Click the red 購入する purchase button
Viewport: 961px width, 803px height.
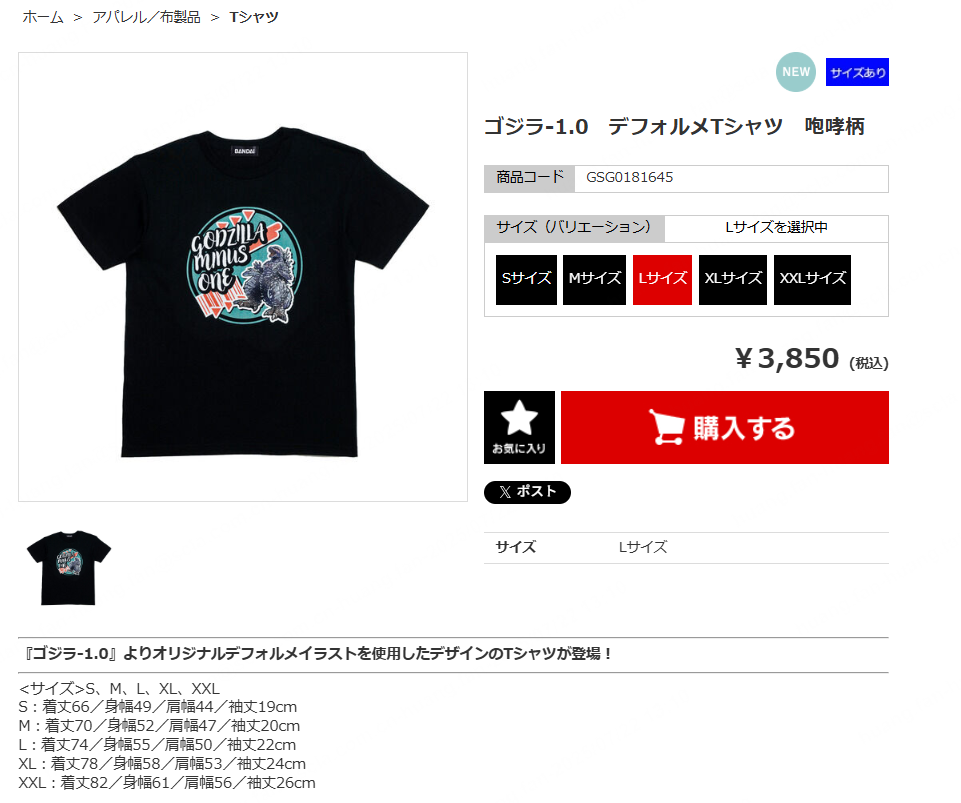[724, 427]
